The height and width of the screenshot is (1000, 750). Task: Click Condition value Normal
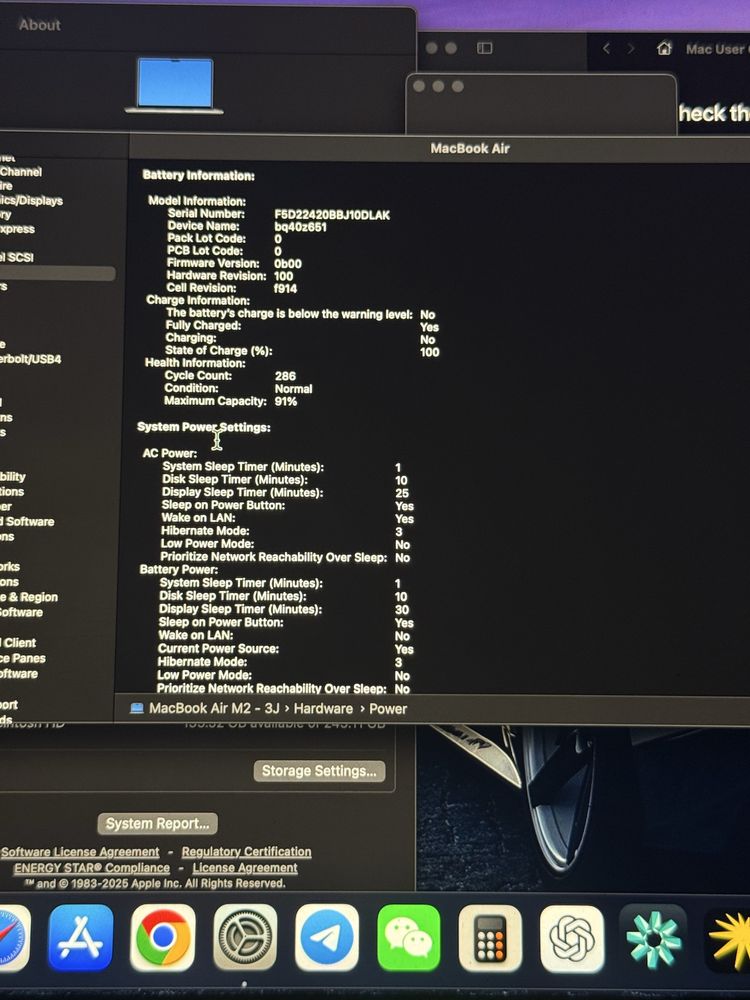pyautogui.click(x=293, y=389)
